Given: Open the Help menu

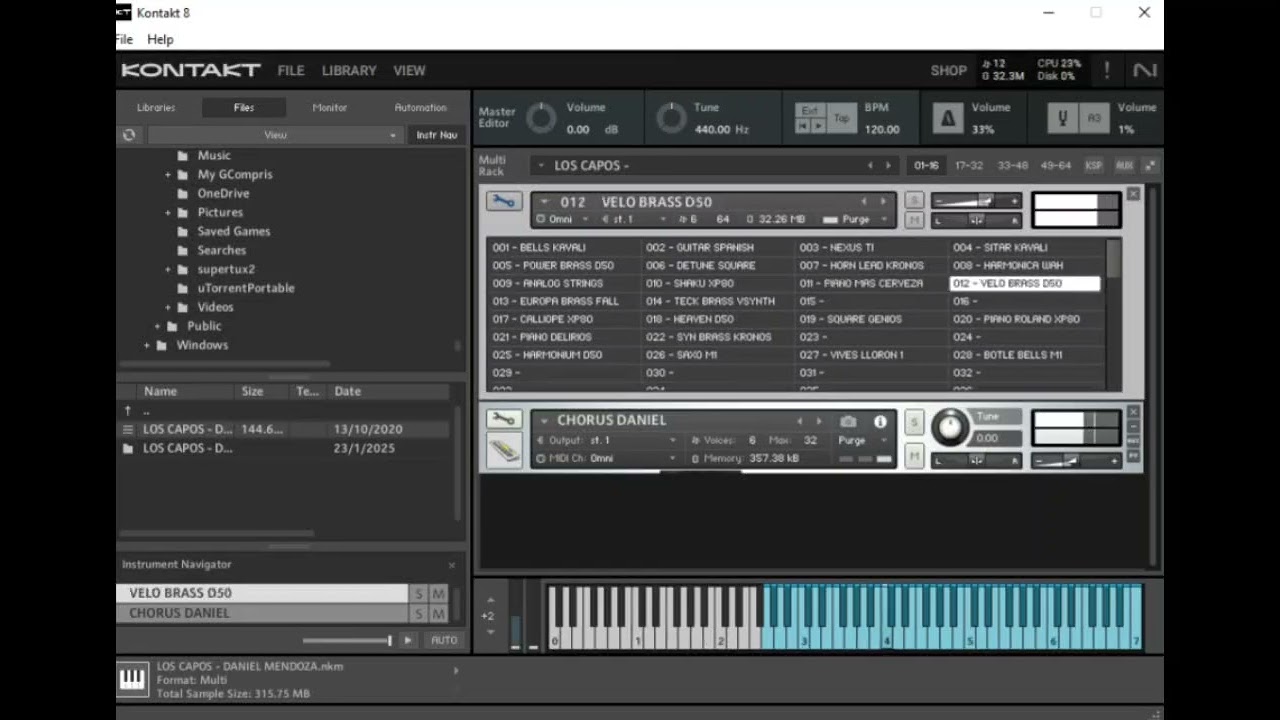Looking at the screenshot, I should coord(160,39).
